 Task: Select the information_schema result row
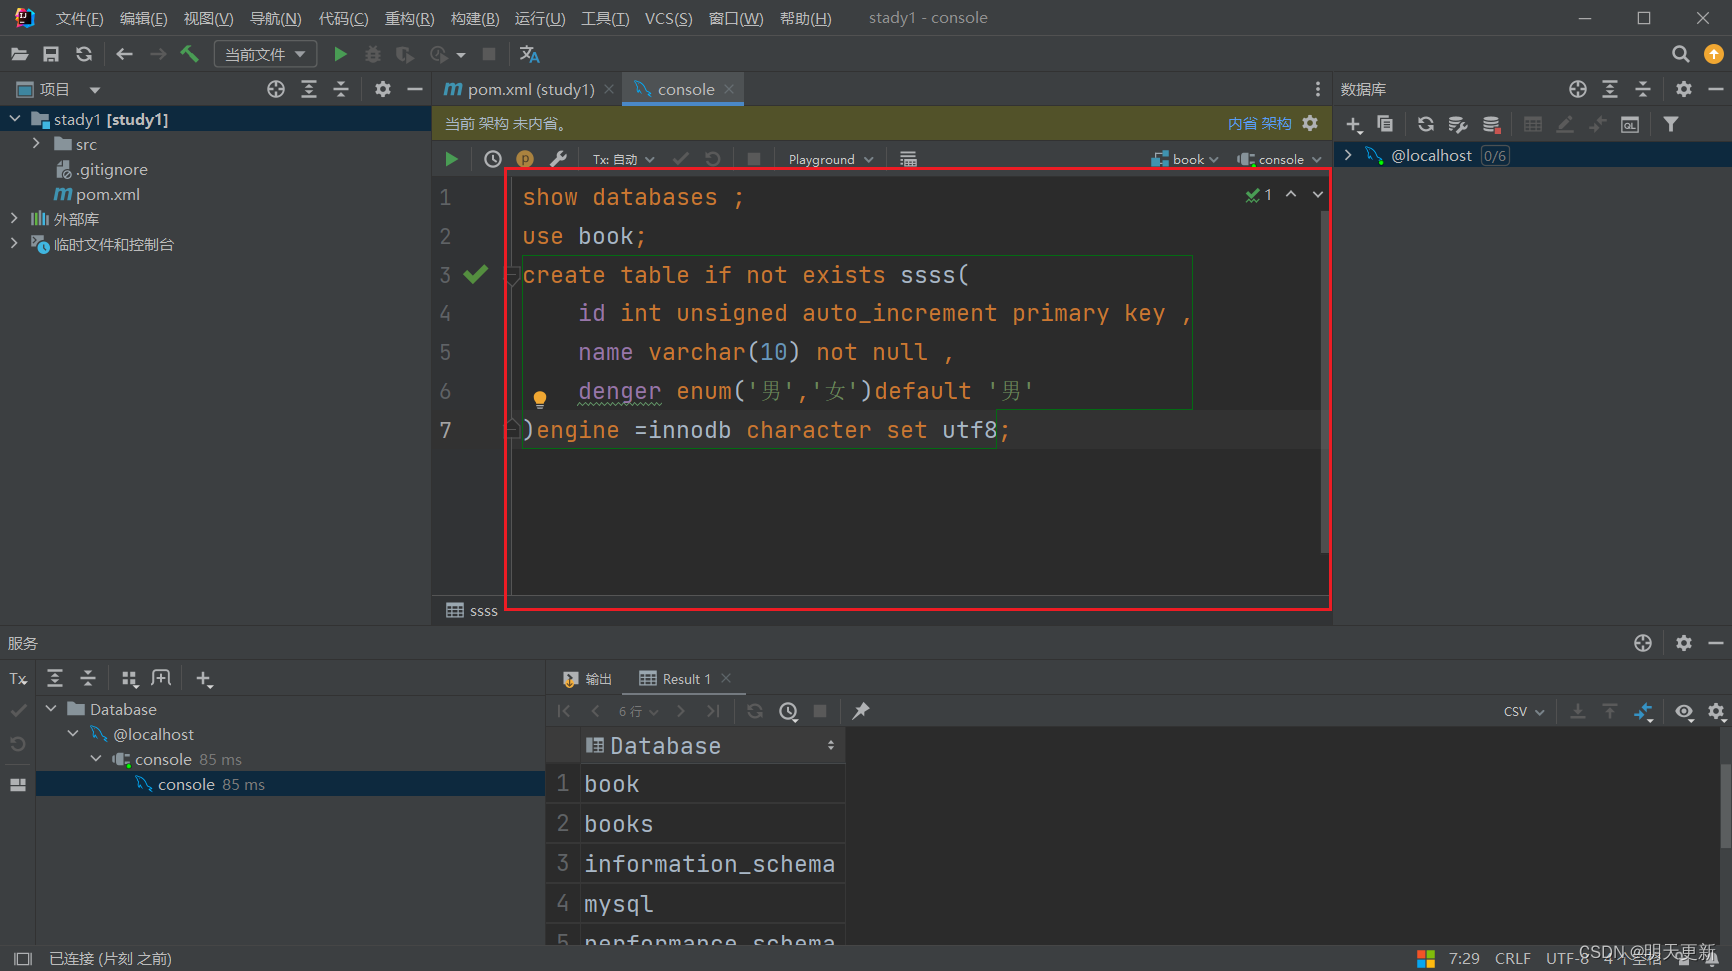(709, 864)
